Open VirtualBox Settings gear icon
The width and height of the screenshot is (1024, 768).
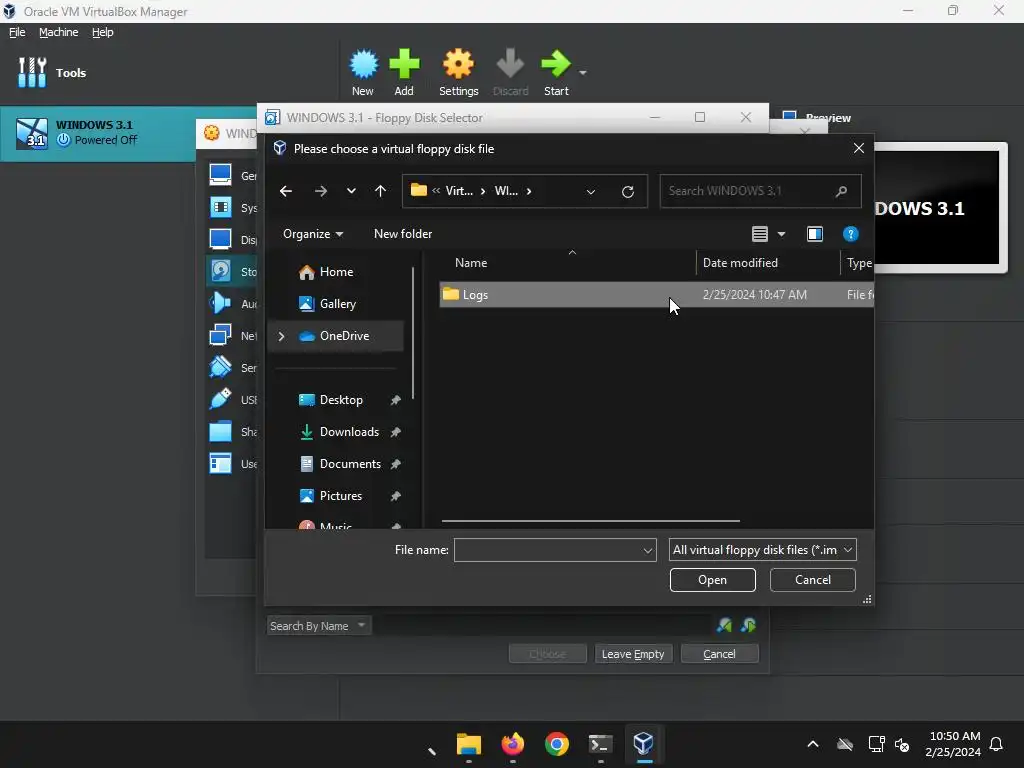(x=458, y=64)
